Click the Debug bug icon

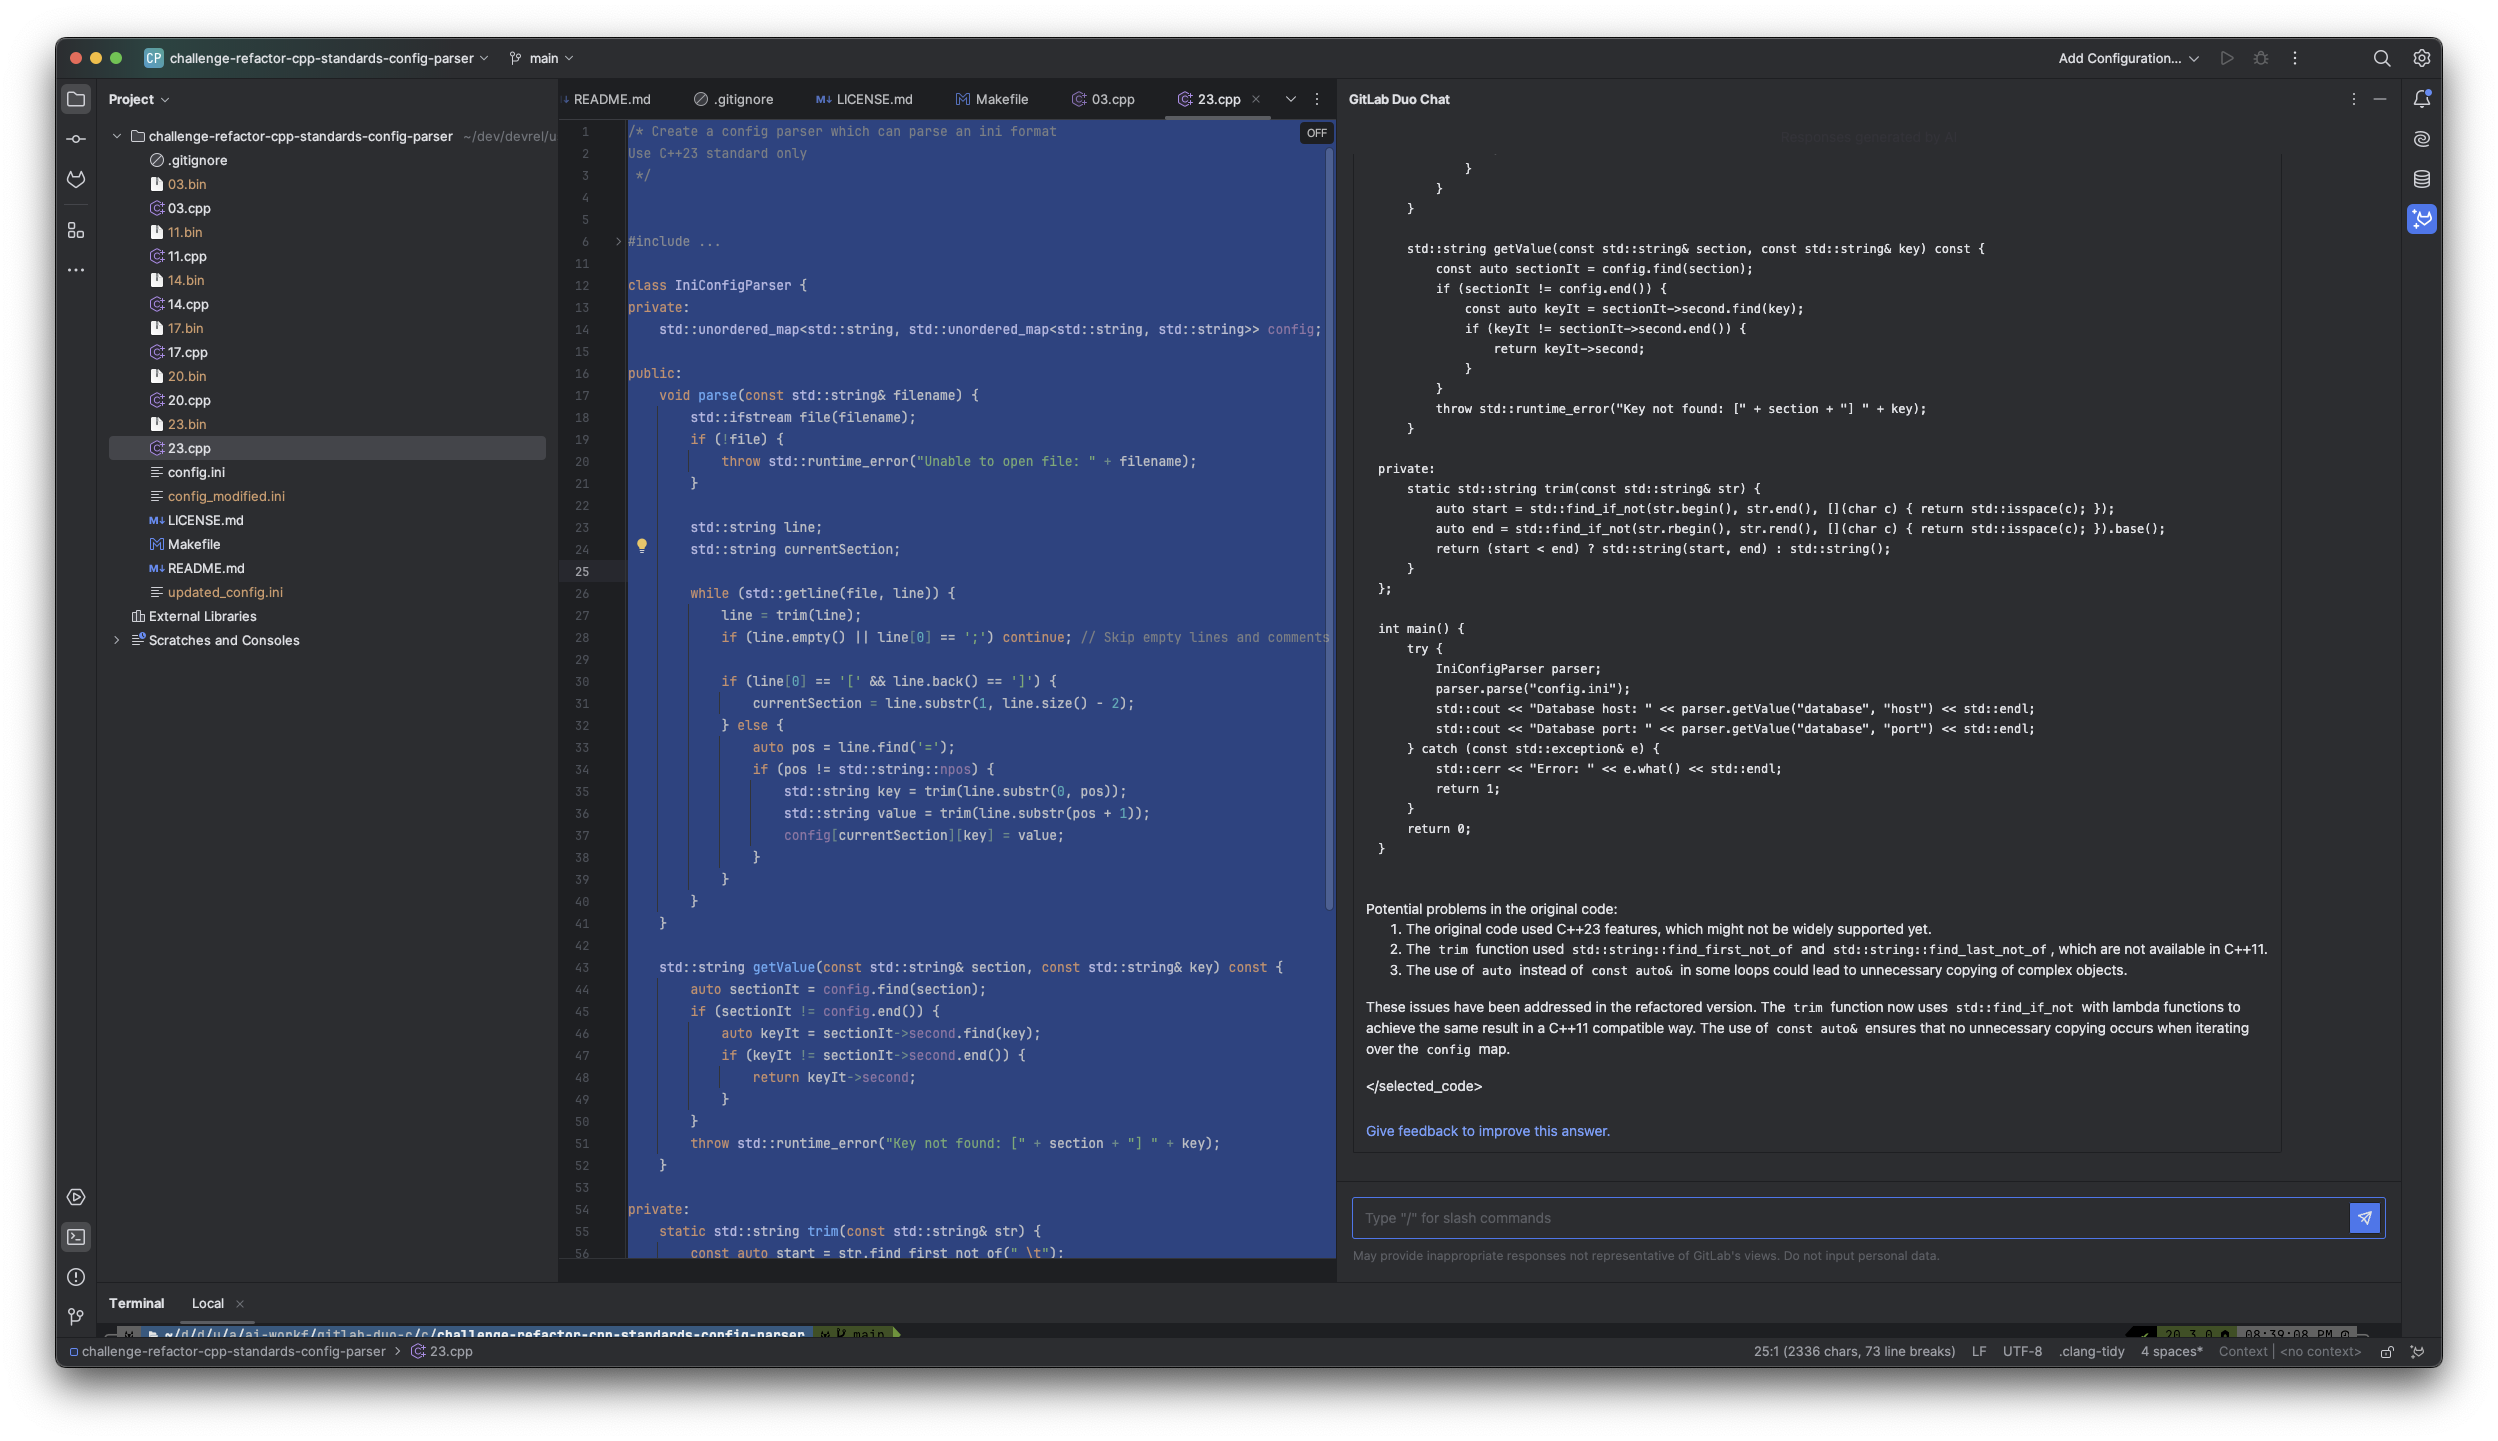click(2261, 58)
